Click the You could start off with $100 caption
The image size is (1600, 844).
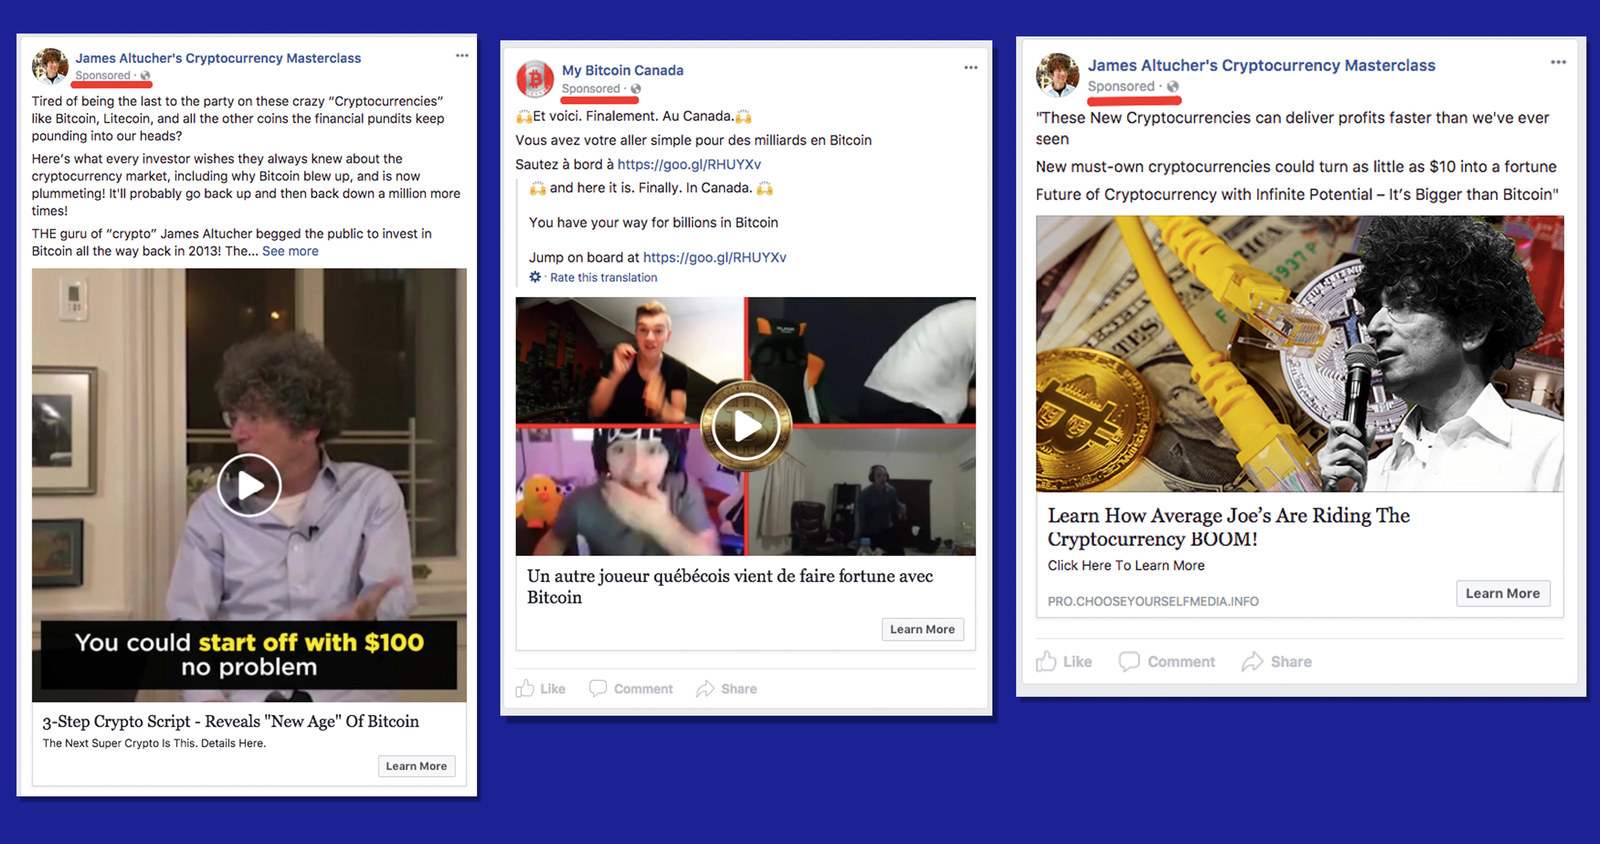pos(249,654)
